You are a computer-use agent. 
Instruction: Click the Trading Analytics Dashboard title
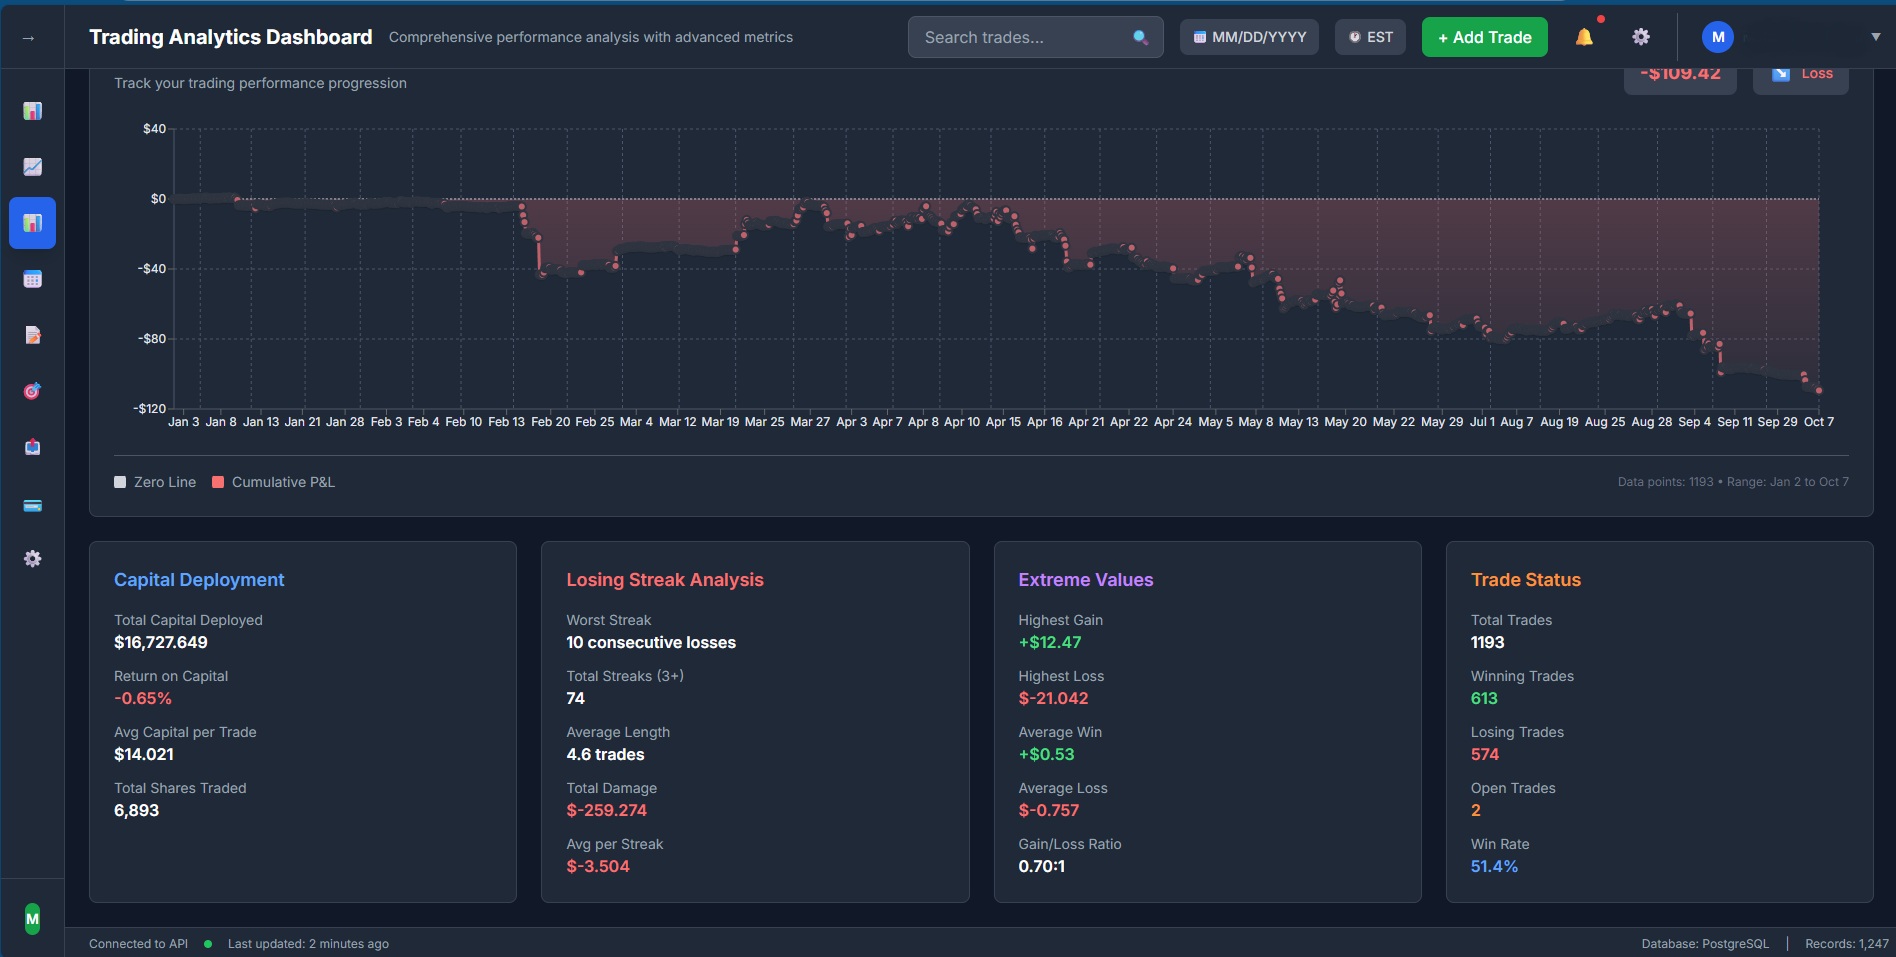[231, 36]
